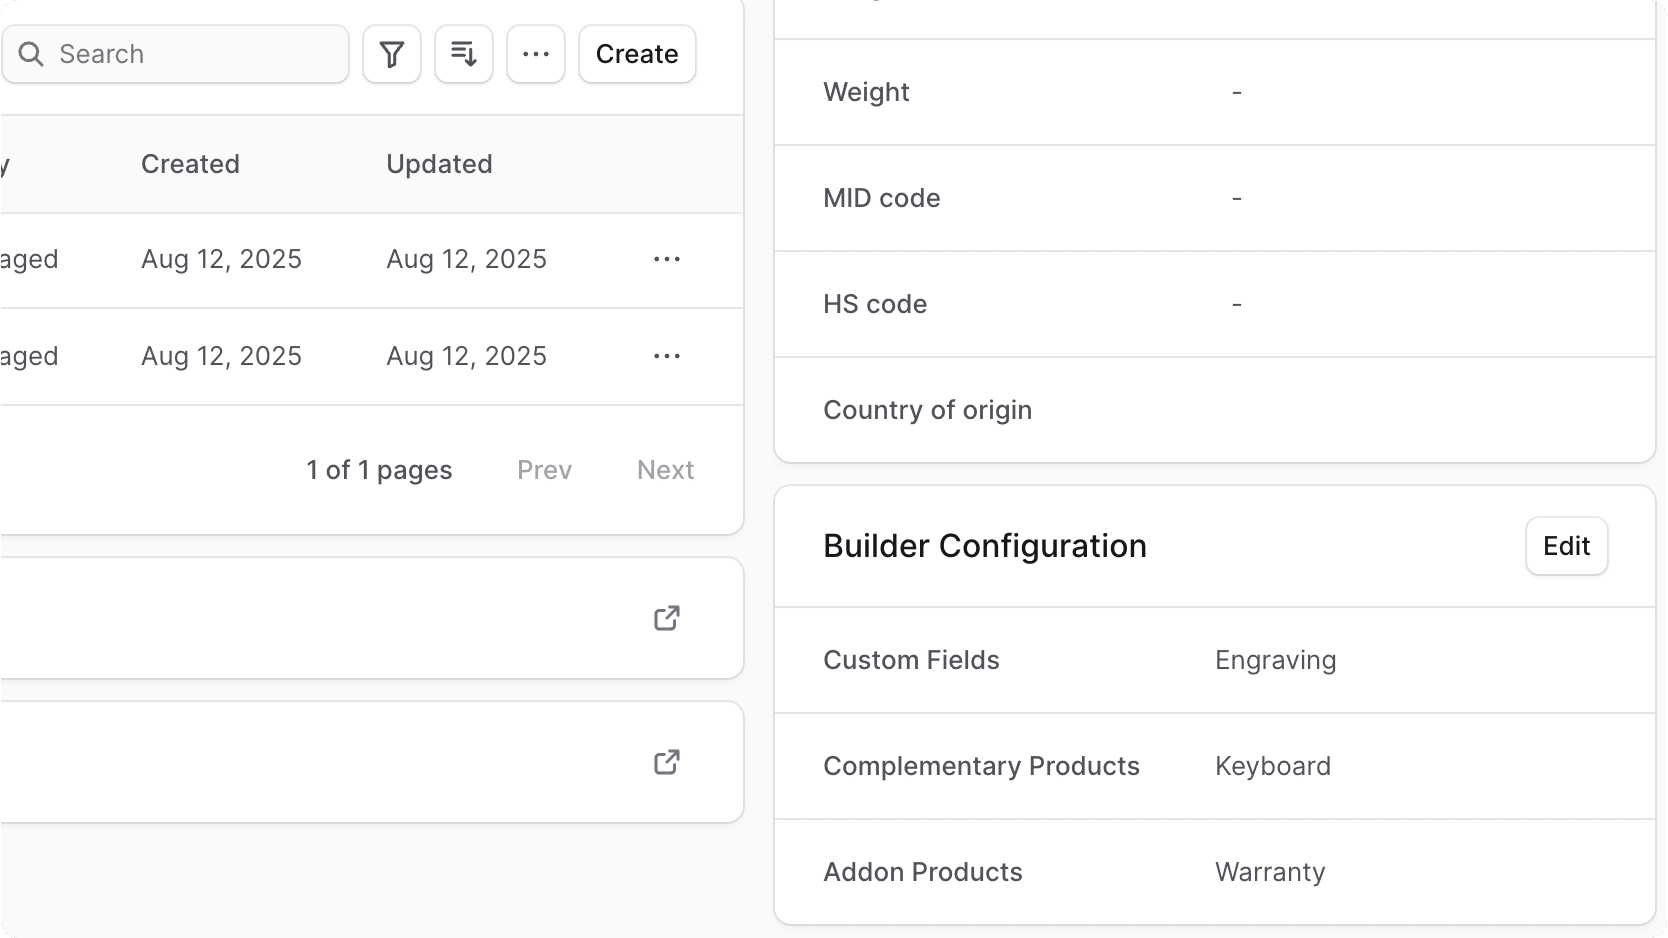Image resolution: width=1668 pixels, height=938 pixels.
Task: Open the toolbar ellipsis options icon
Action: click(x=535, y=54)
